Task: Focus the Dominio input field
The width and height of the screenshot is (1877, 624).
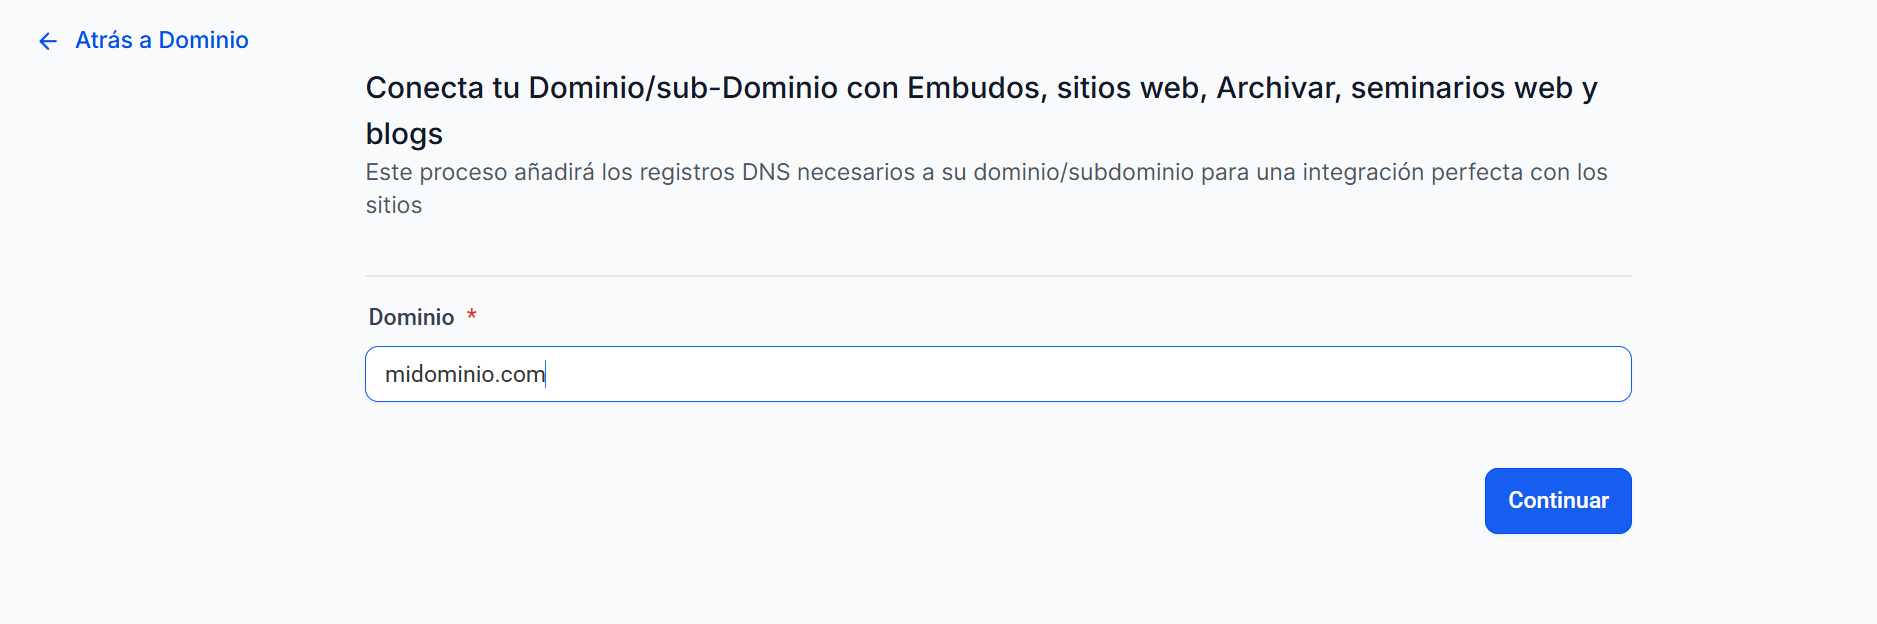Action: click(x=1000, y=374)
